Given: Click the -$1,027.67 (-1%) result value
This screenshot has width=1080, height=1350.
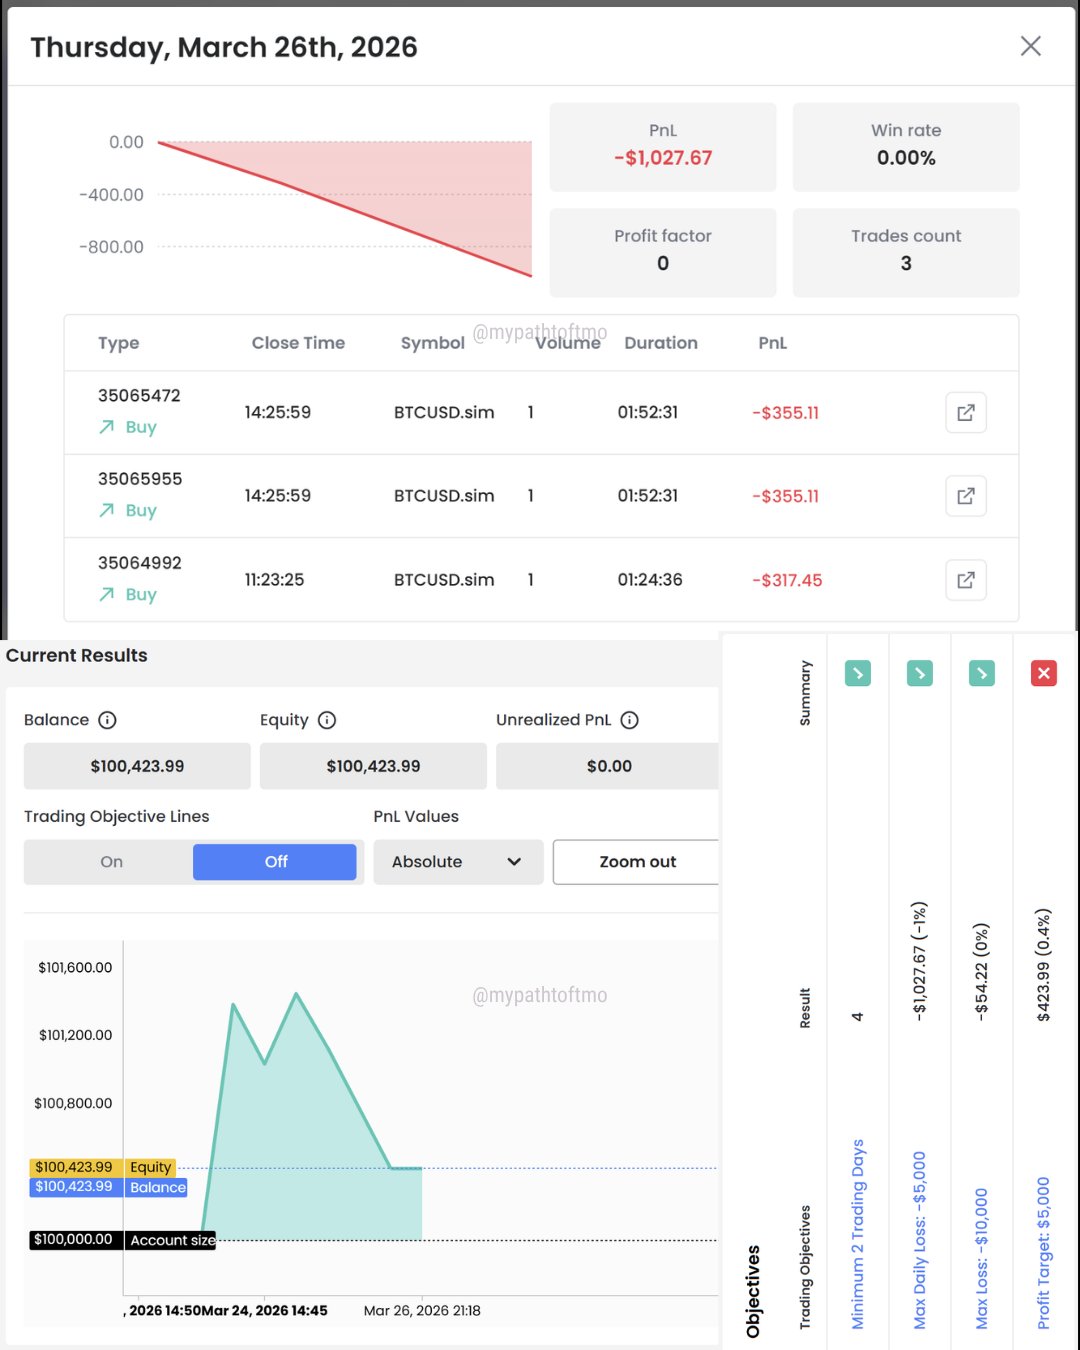Looking at the screenshot, I should [920, 961].
